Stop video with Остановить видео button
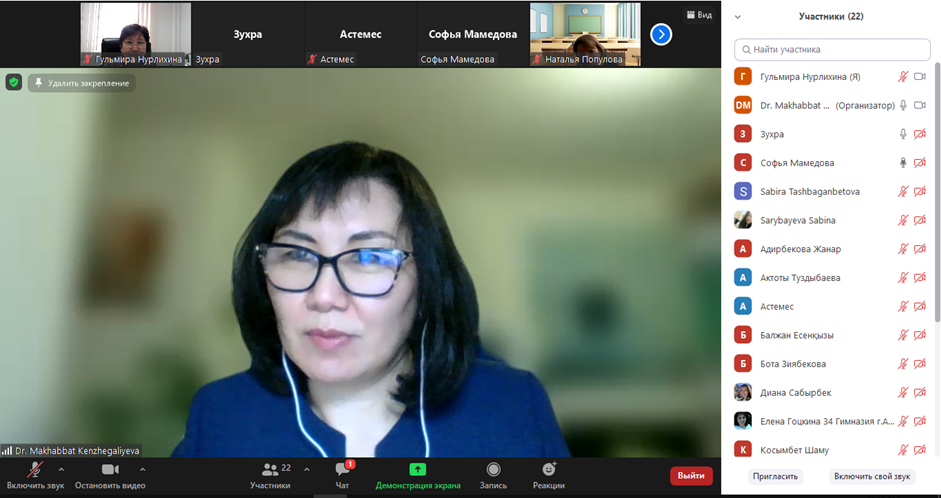The width and height of the screenshot is (941, 498). click(110, 476)
